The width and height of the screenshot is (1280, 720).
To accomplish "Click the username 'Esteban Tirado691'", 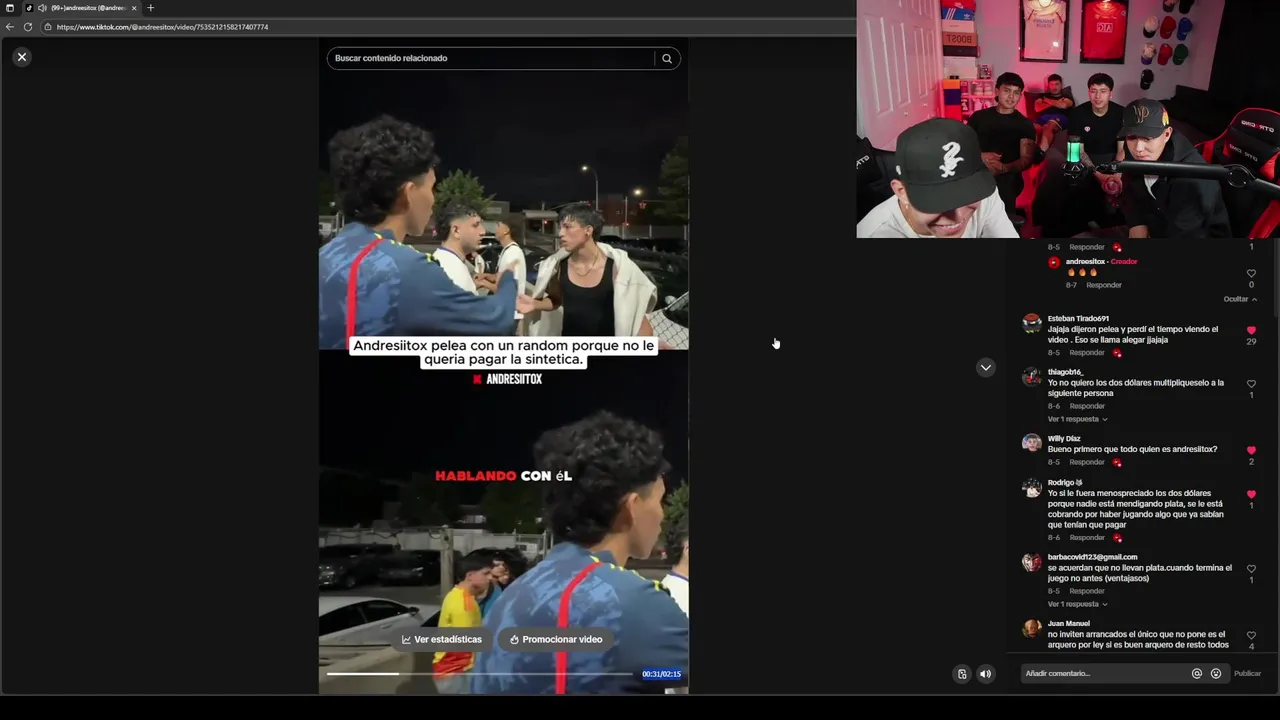I will tap(1078, 318).
